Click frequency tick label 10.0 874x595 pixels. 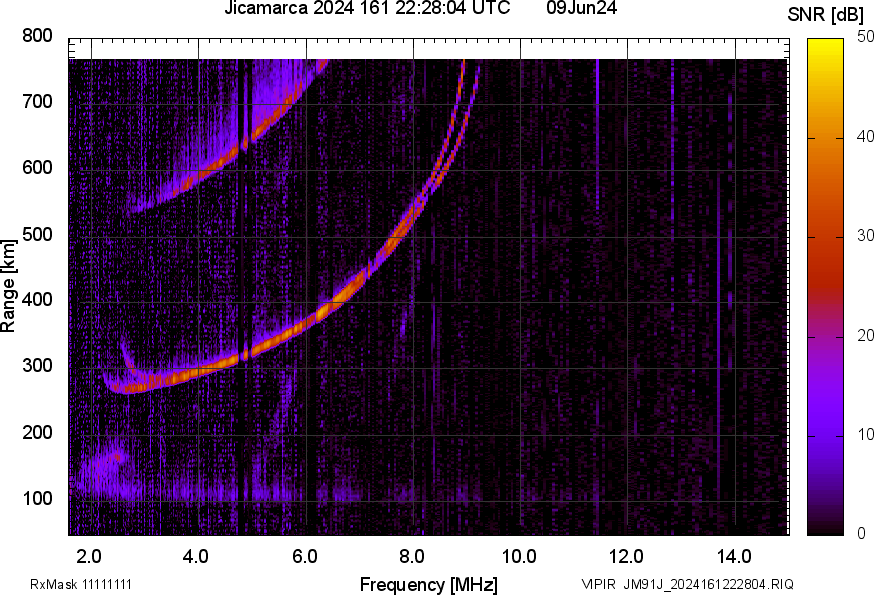pos(519,557)
